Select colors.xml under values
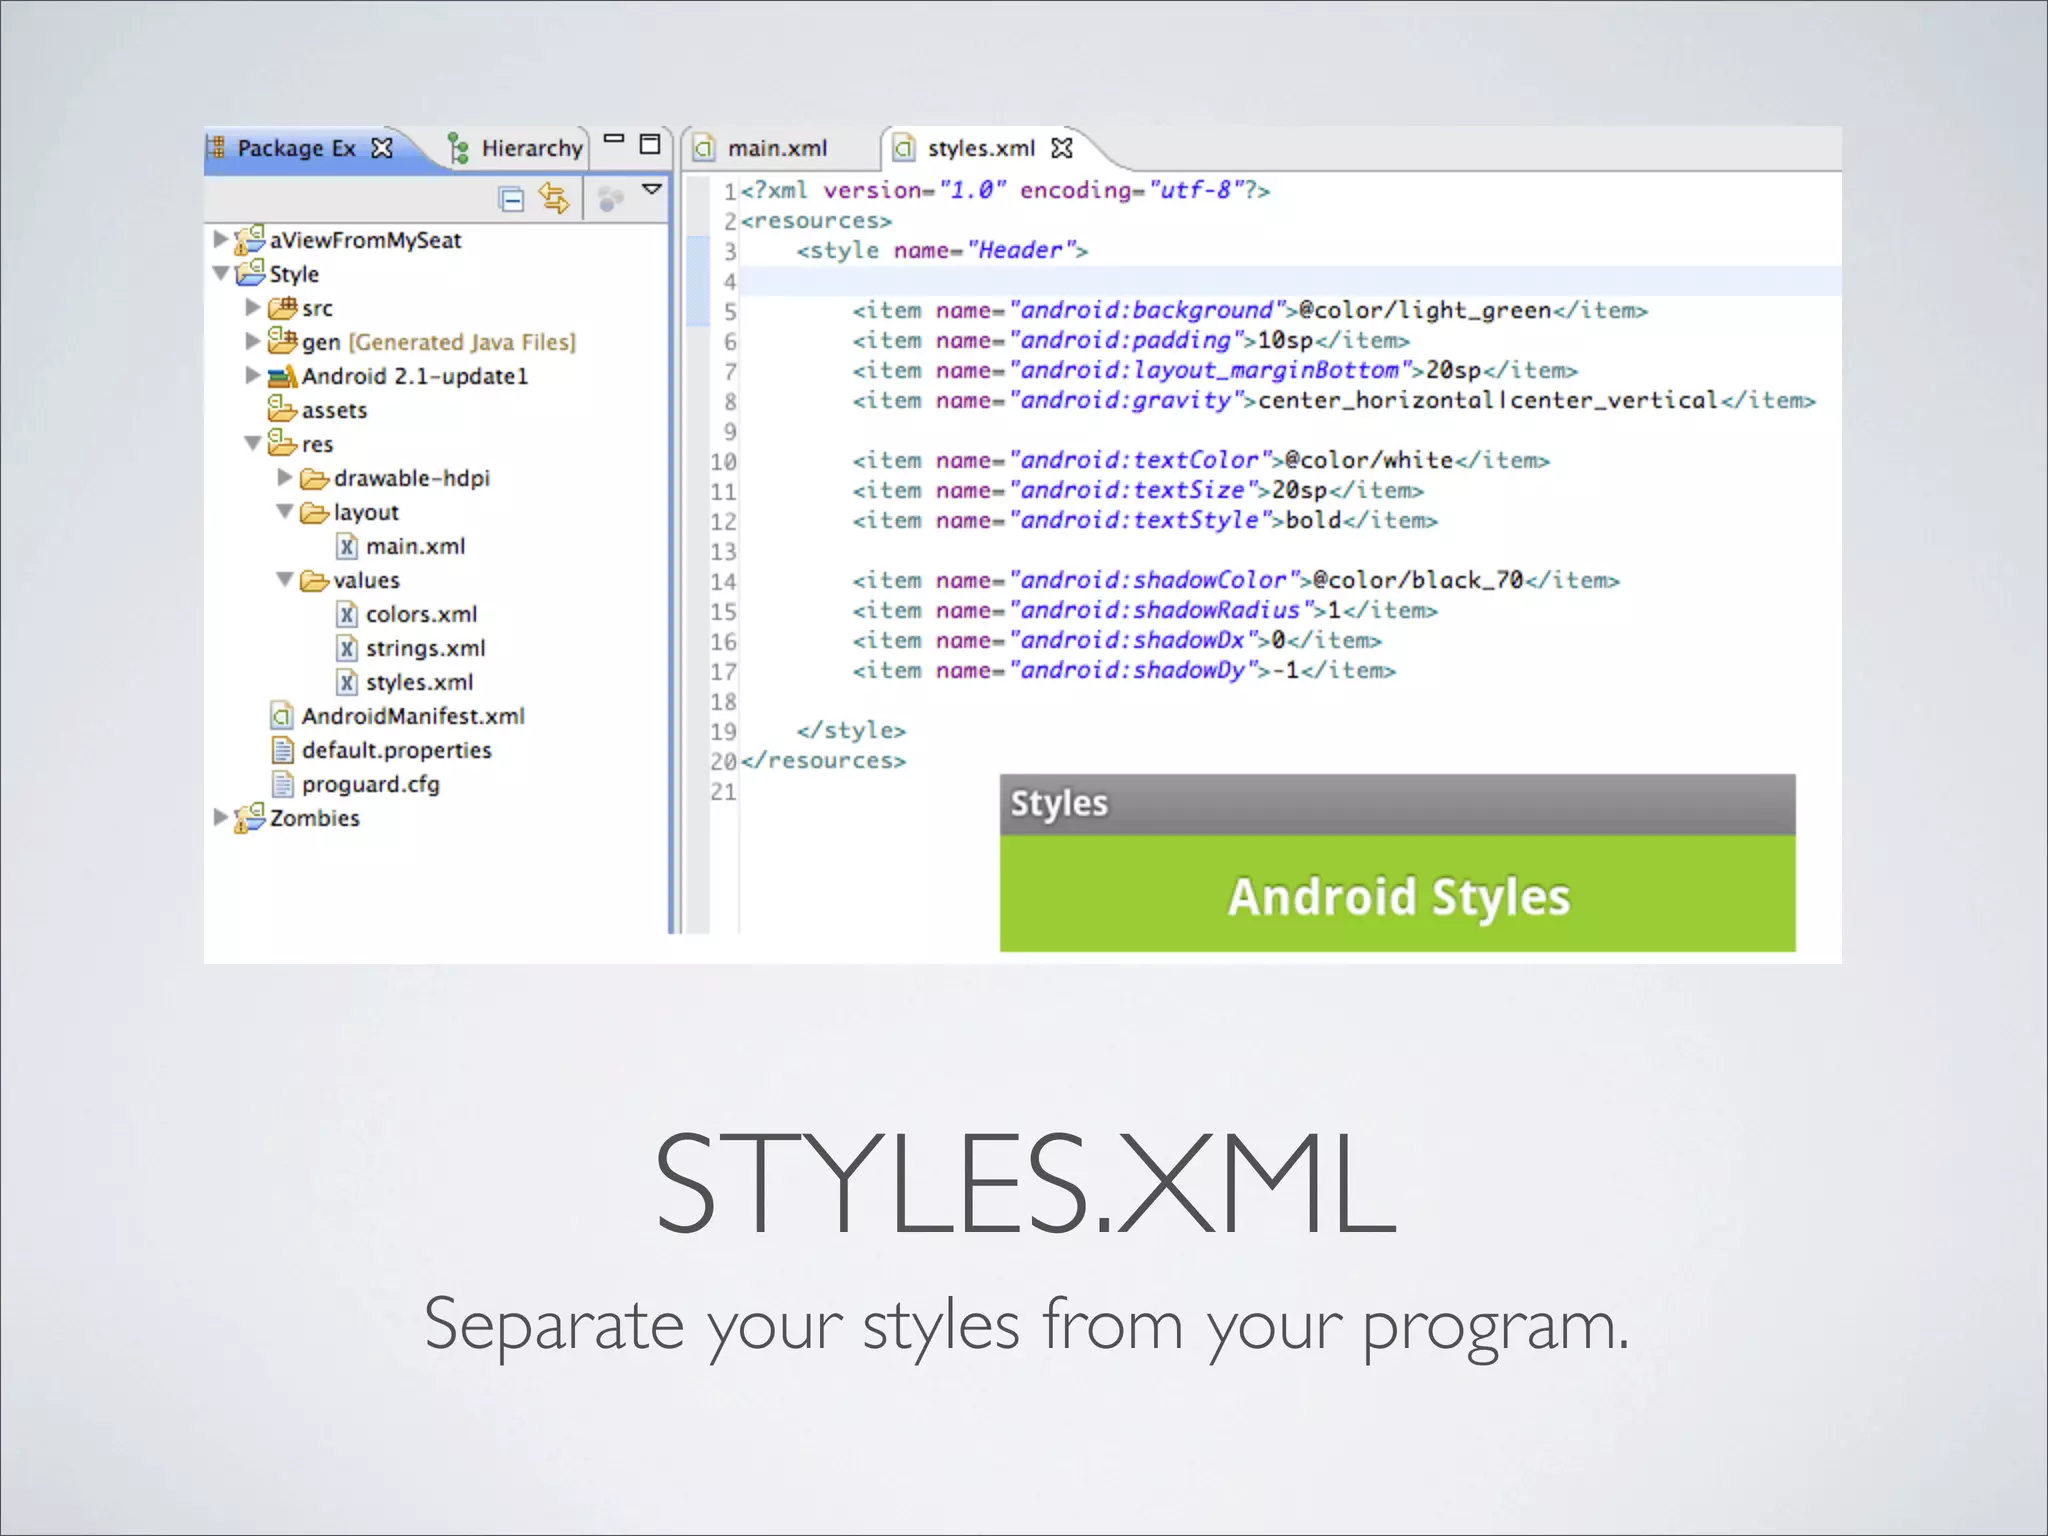Image resolution: width=2048 pixels, height=1536 pixels. (x=421, y=614)
